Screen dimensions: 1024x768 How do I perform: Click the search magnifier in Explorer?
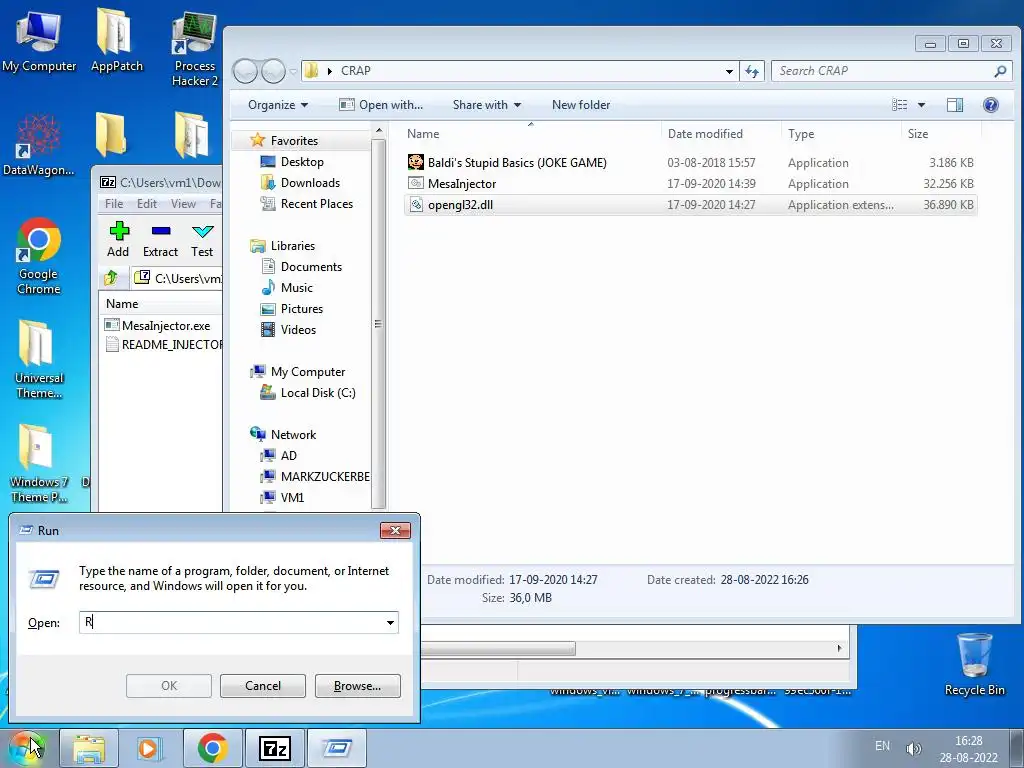click(x=1000, y=71)
